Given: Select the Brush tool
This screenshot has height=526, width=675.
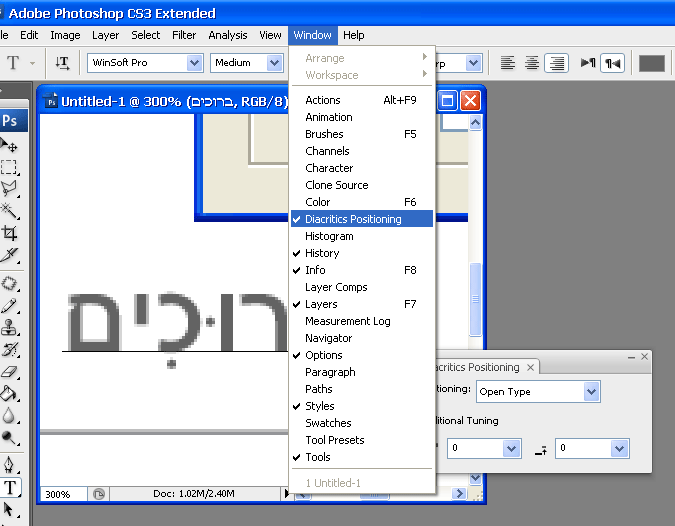Looking at the screenshot, I should 9,306.
